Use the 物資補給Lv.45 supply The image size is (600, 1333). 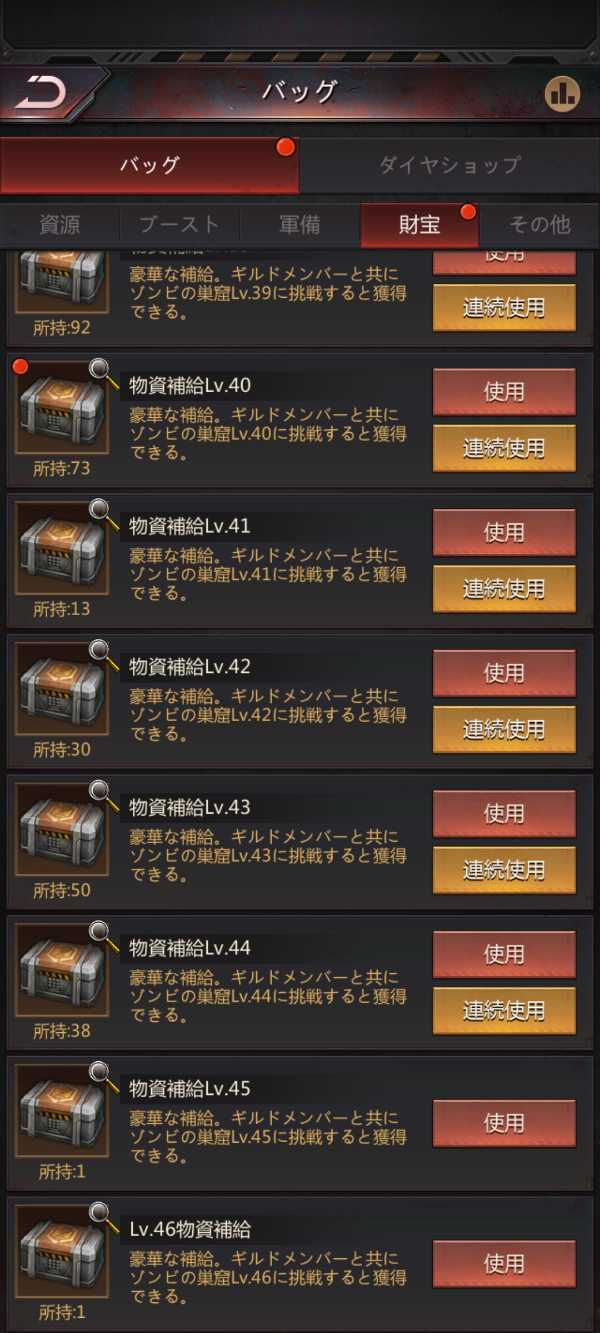point(504,1123)
